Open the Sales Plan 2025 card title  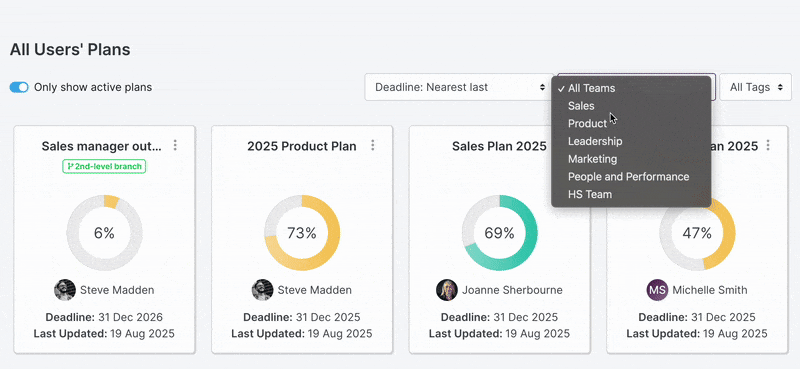coord(499,146)
